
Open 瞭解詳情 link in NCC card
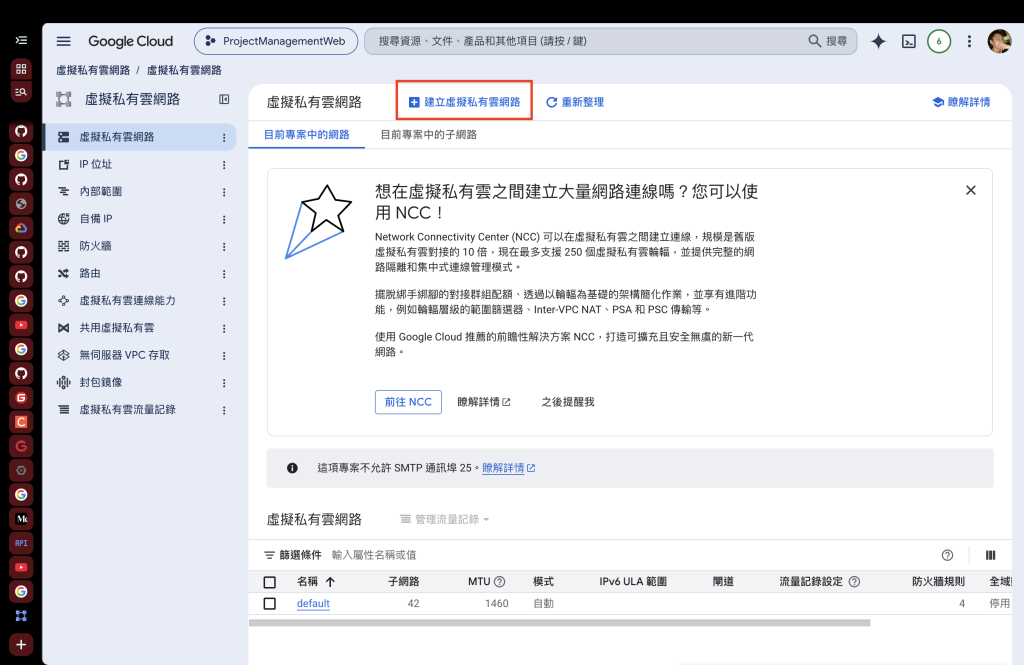tap(484, 402)
